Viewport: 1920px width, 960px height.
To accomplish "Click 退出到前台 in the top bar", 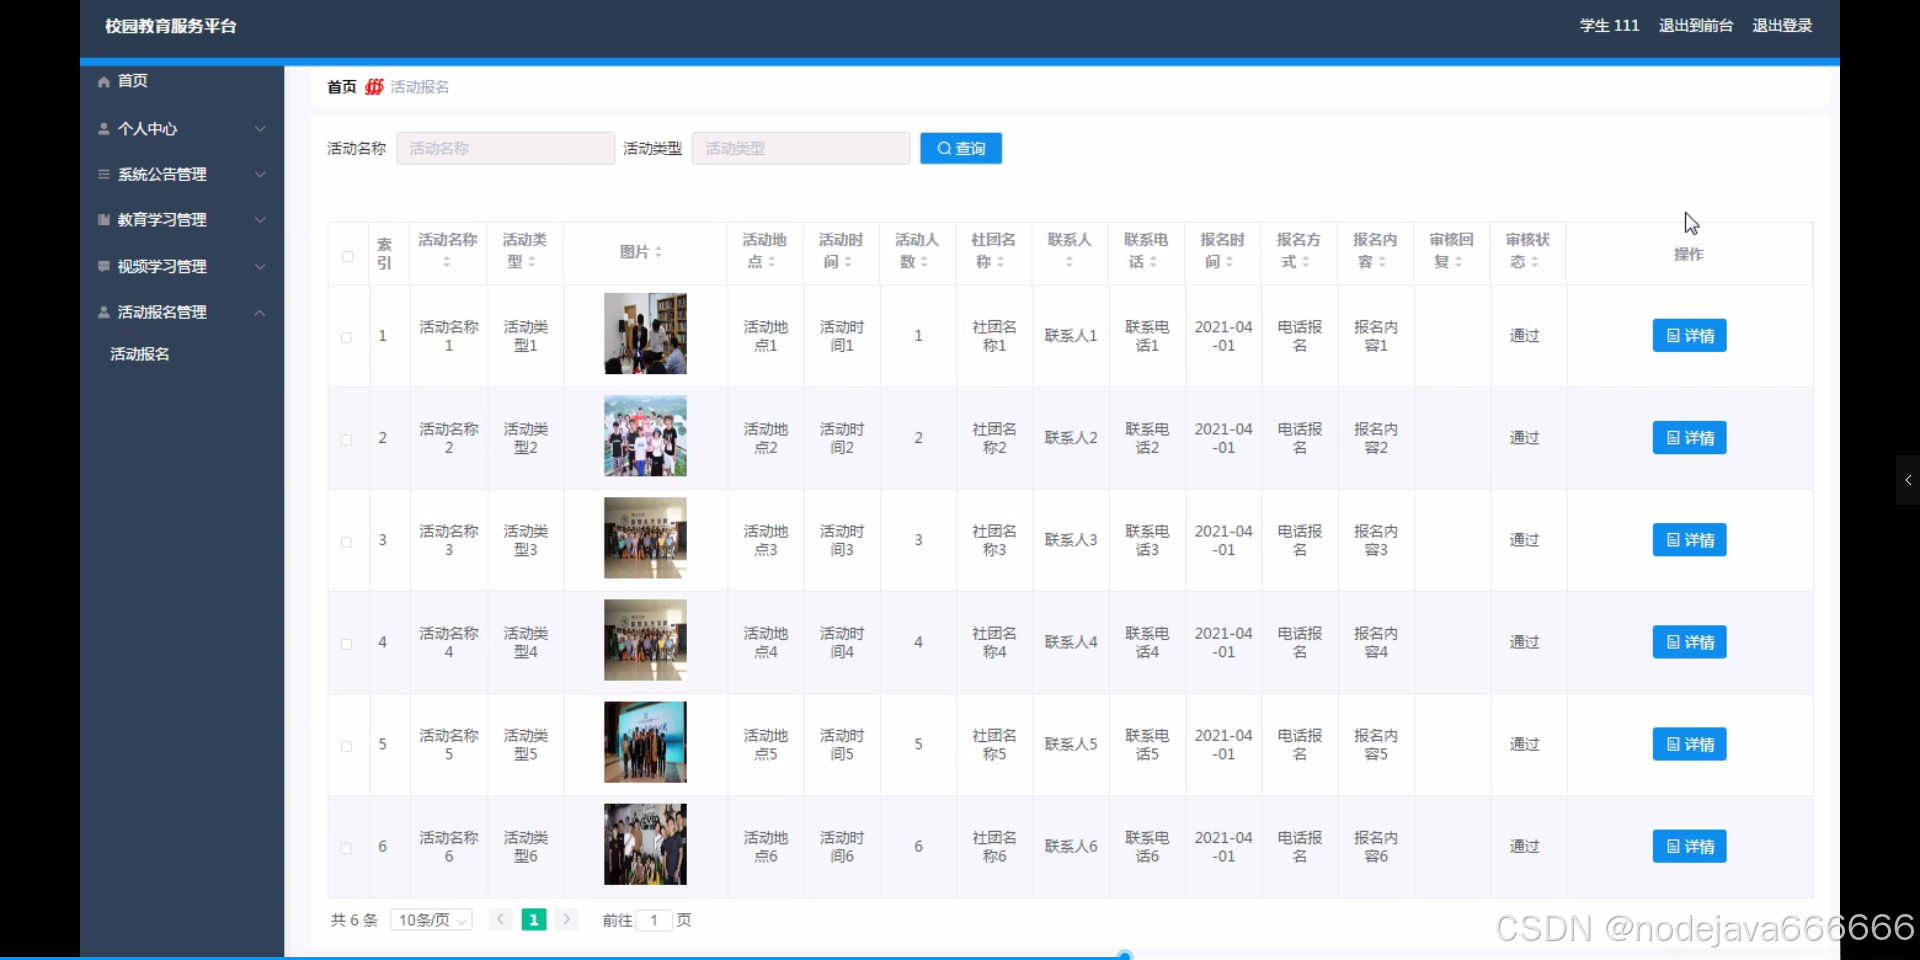I will click(x=1696, y=25).
